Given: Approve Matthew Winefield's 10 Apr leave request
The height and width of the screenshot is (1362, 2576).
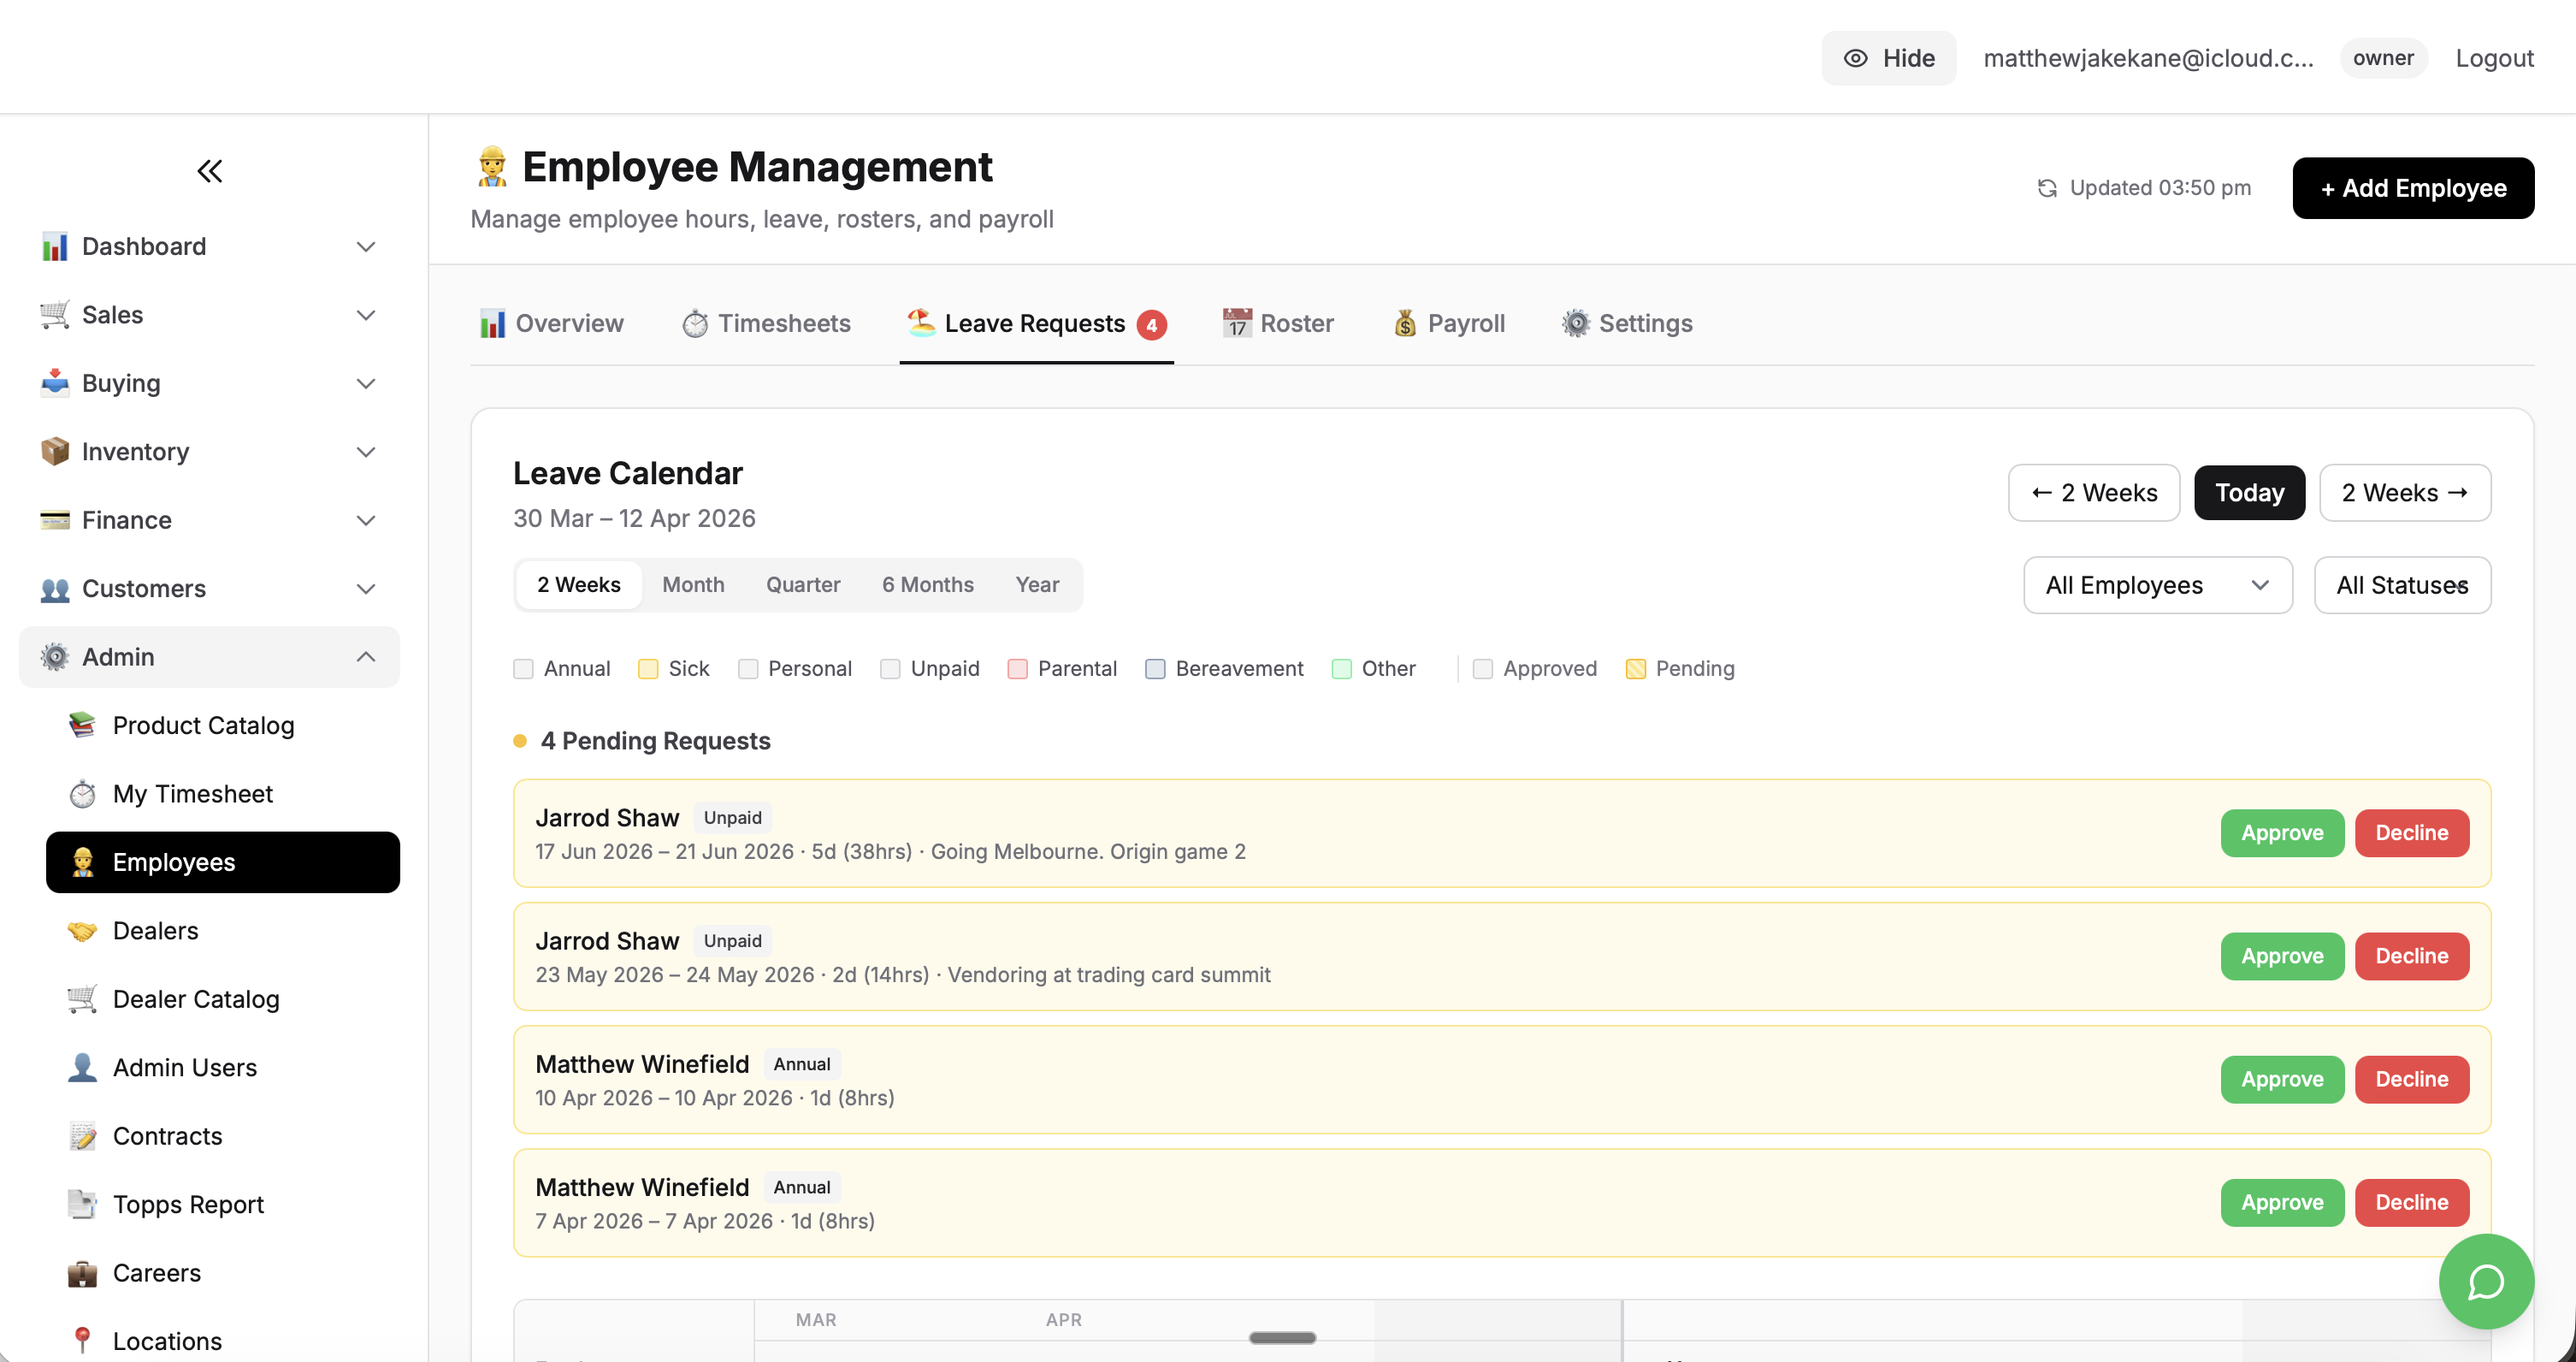Looking at the screenshot, I should coord(2281,1079).
